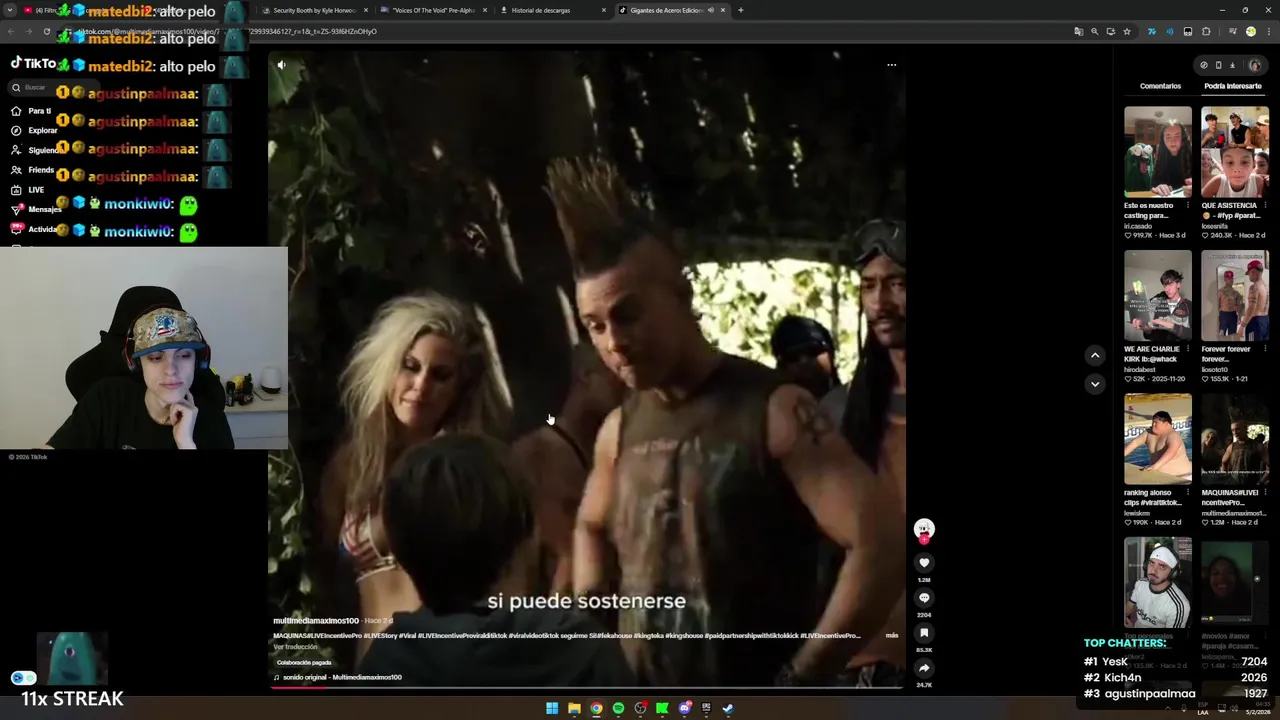This screenshot has height=720, width=1280.
Task: Save the video with bookmark icon
Action: point(924,633)
